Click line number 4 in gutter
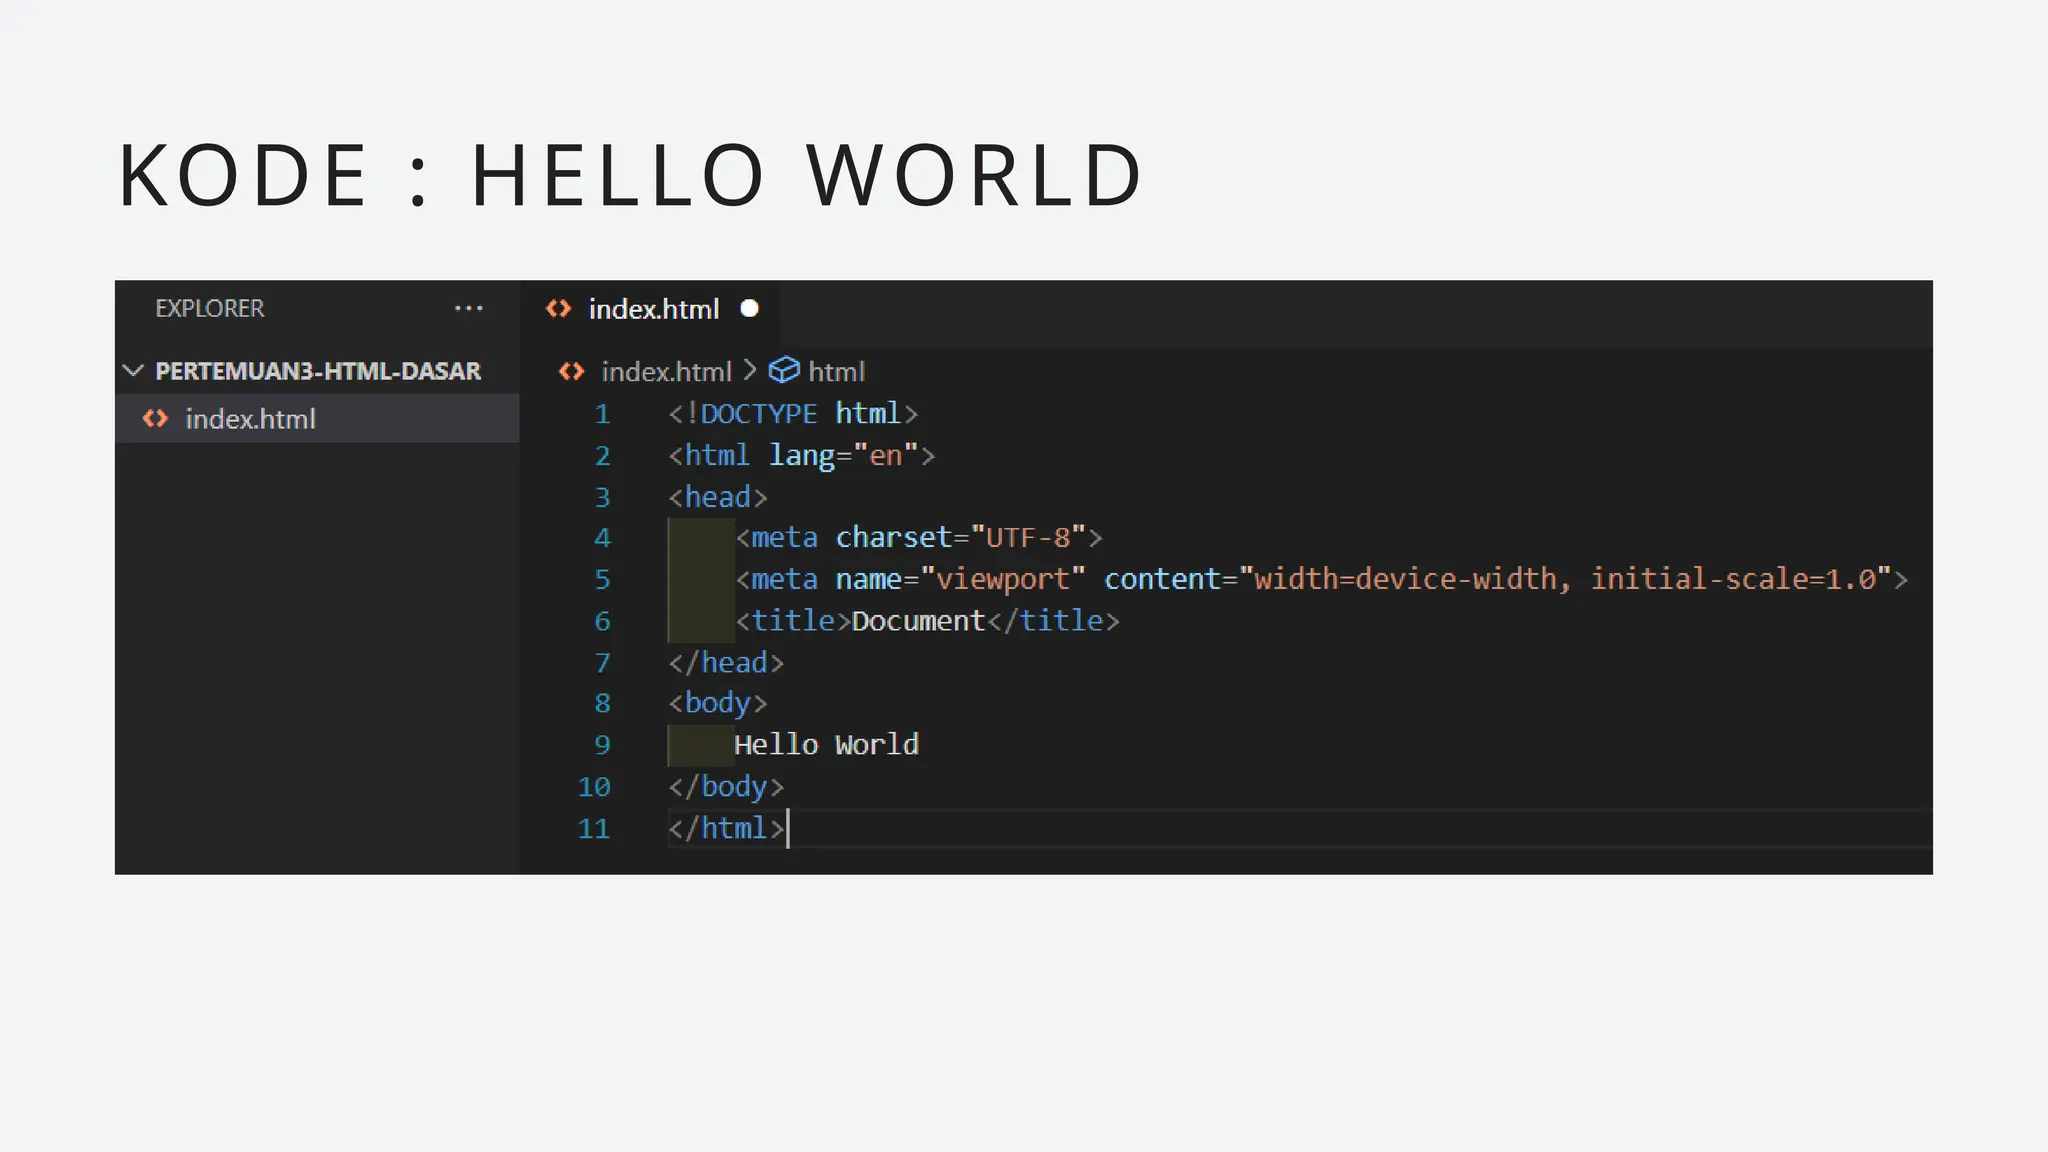The height and width of the screenshot is (1152, 2048). 602,538
